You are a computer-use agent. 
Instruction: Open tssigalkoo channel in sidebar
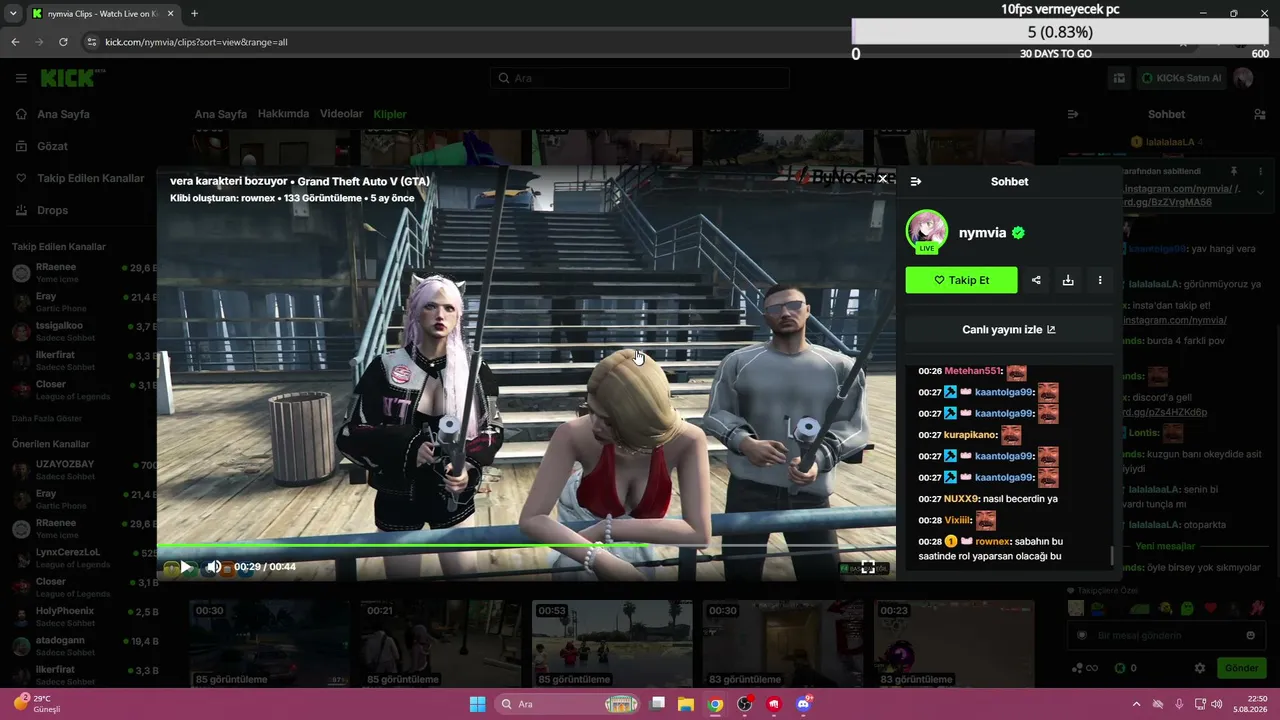click(x=84, y=331)
